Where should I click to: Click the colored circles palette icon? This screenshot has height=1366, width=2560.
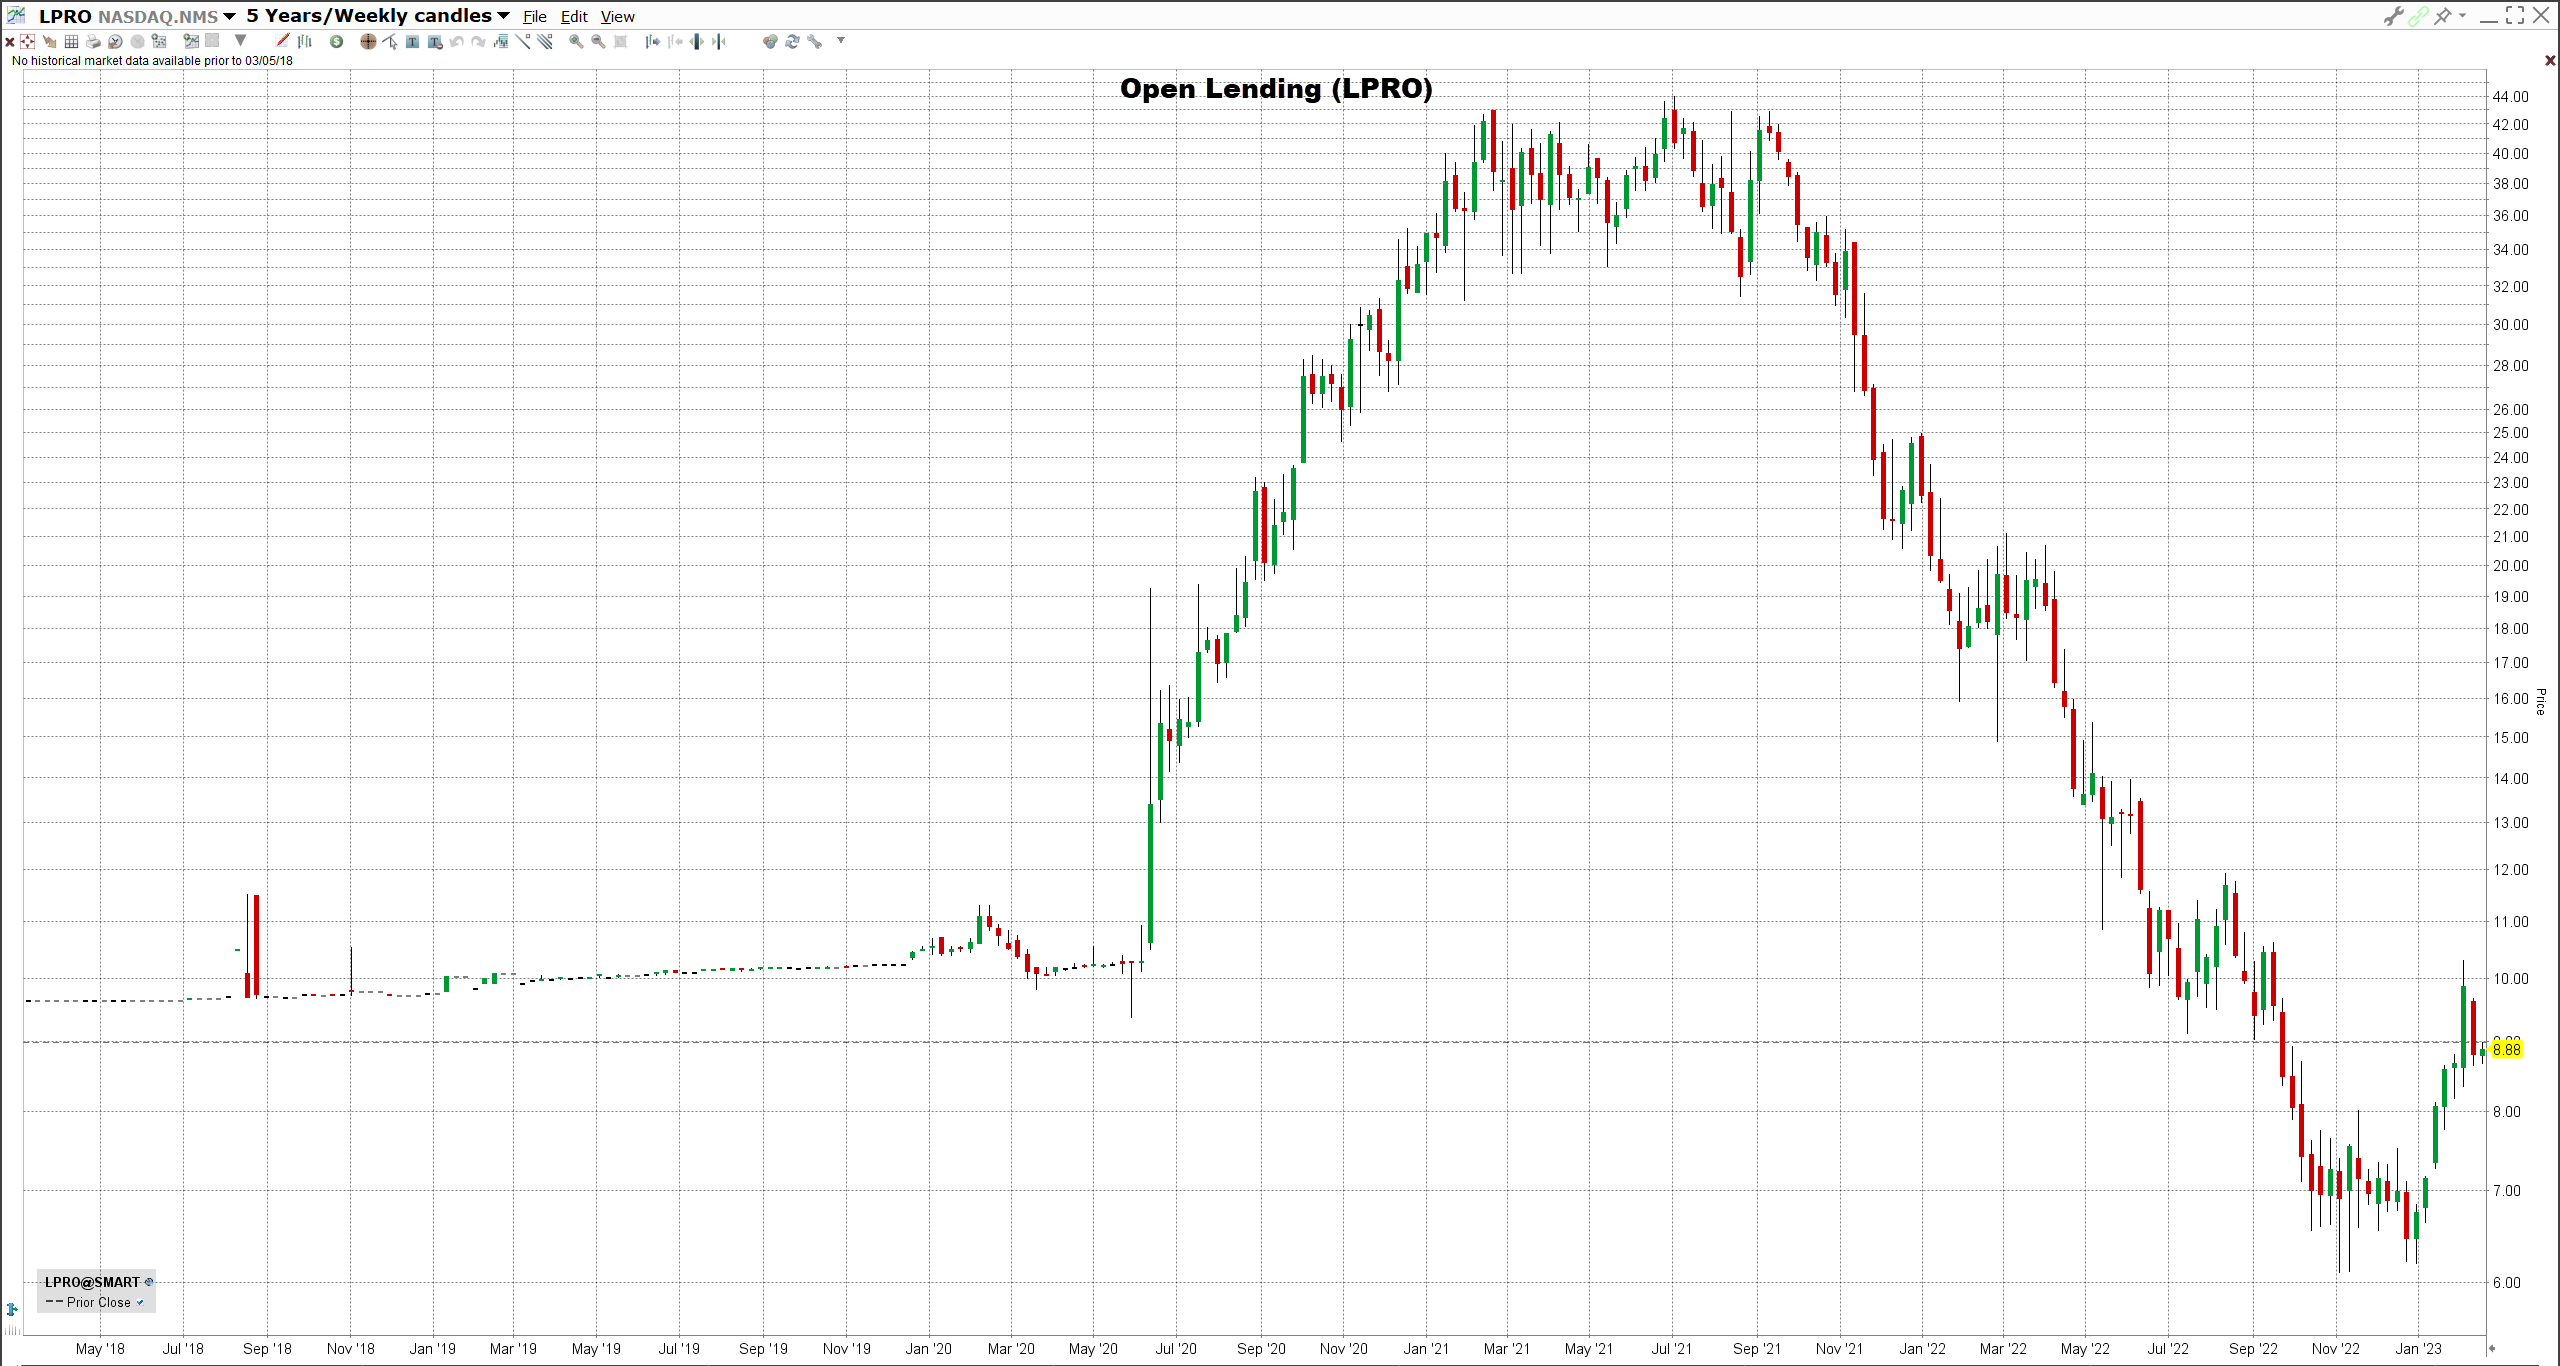tap(770, 42)
